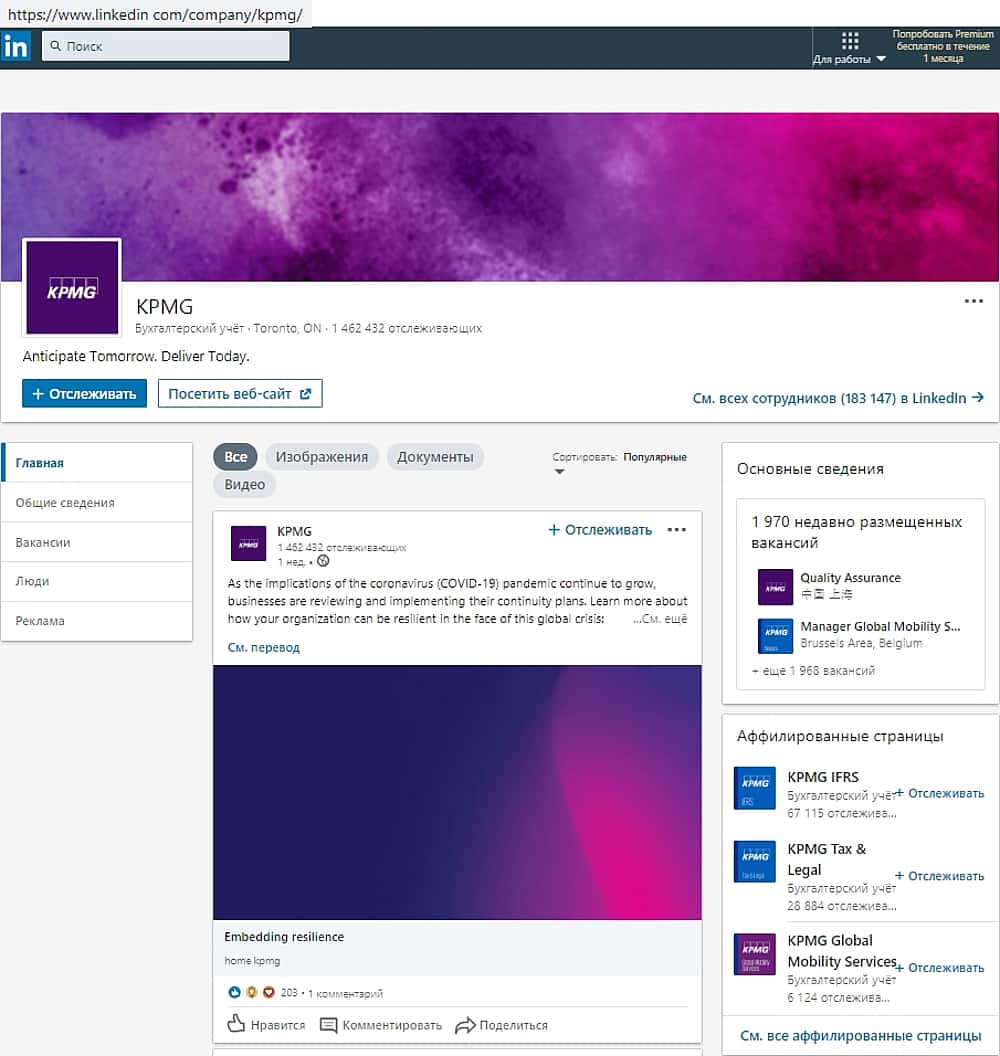This screenshot has width=1000, height=1056.
Task: Click the globe visibility icon on post
Action: (x=323, y=561)
